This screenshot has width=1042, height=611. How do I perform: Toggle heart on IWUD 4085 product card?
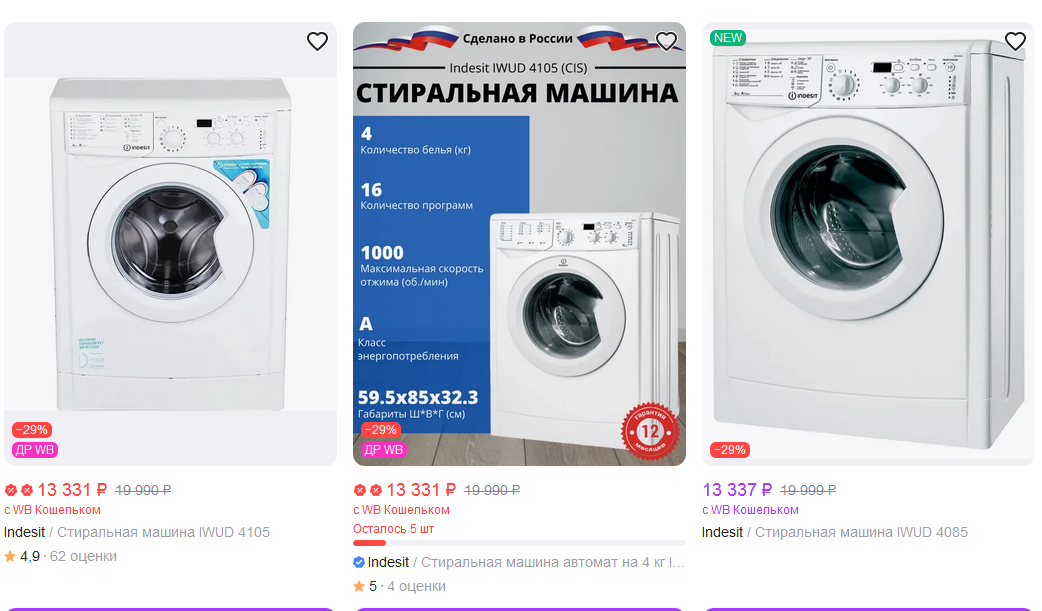point(1015,41)
